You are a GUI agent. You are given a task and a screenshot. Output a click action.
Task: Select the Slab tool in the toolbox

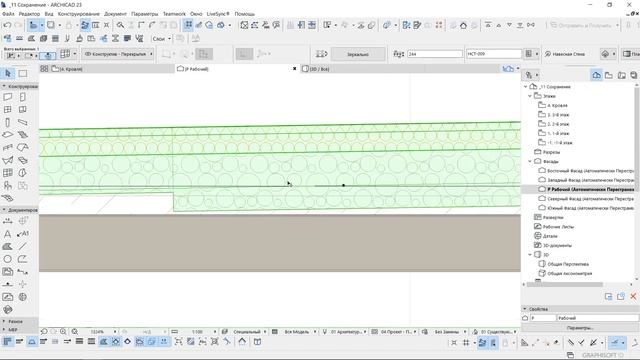7,135
